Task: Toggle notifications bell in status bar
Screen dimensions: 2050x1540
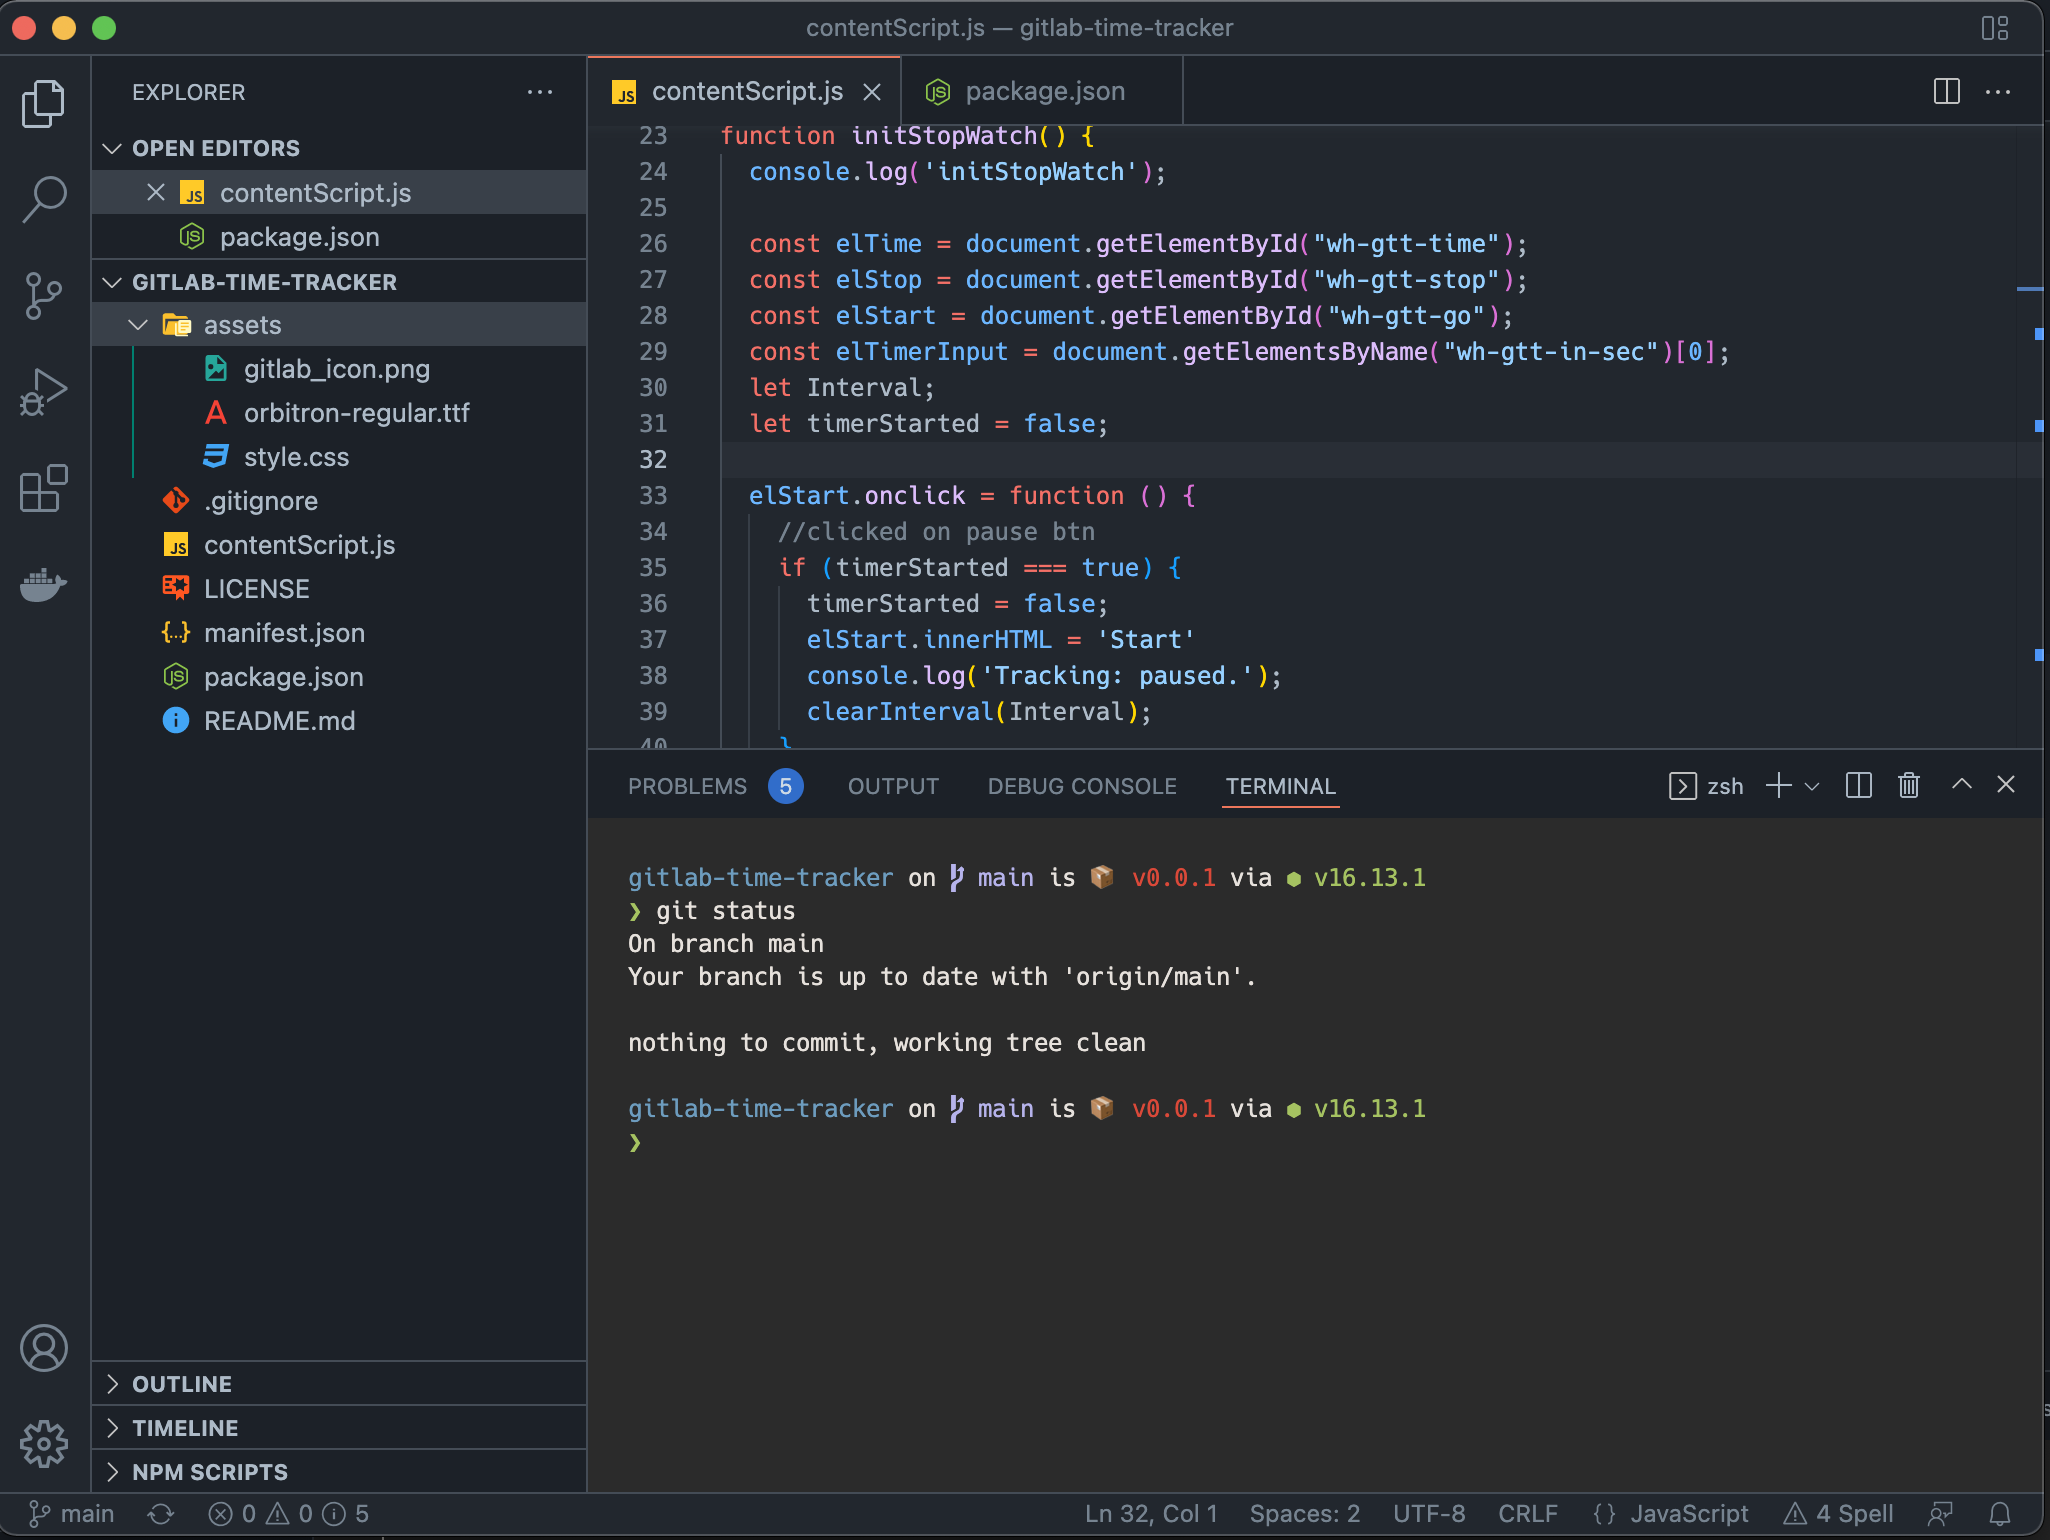Action: 2000,1514
